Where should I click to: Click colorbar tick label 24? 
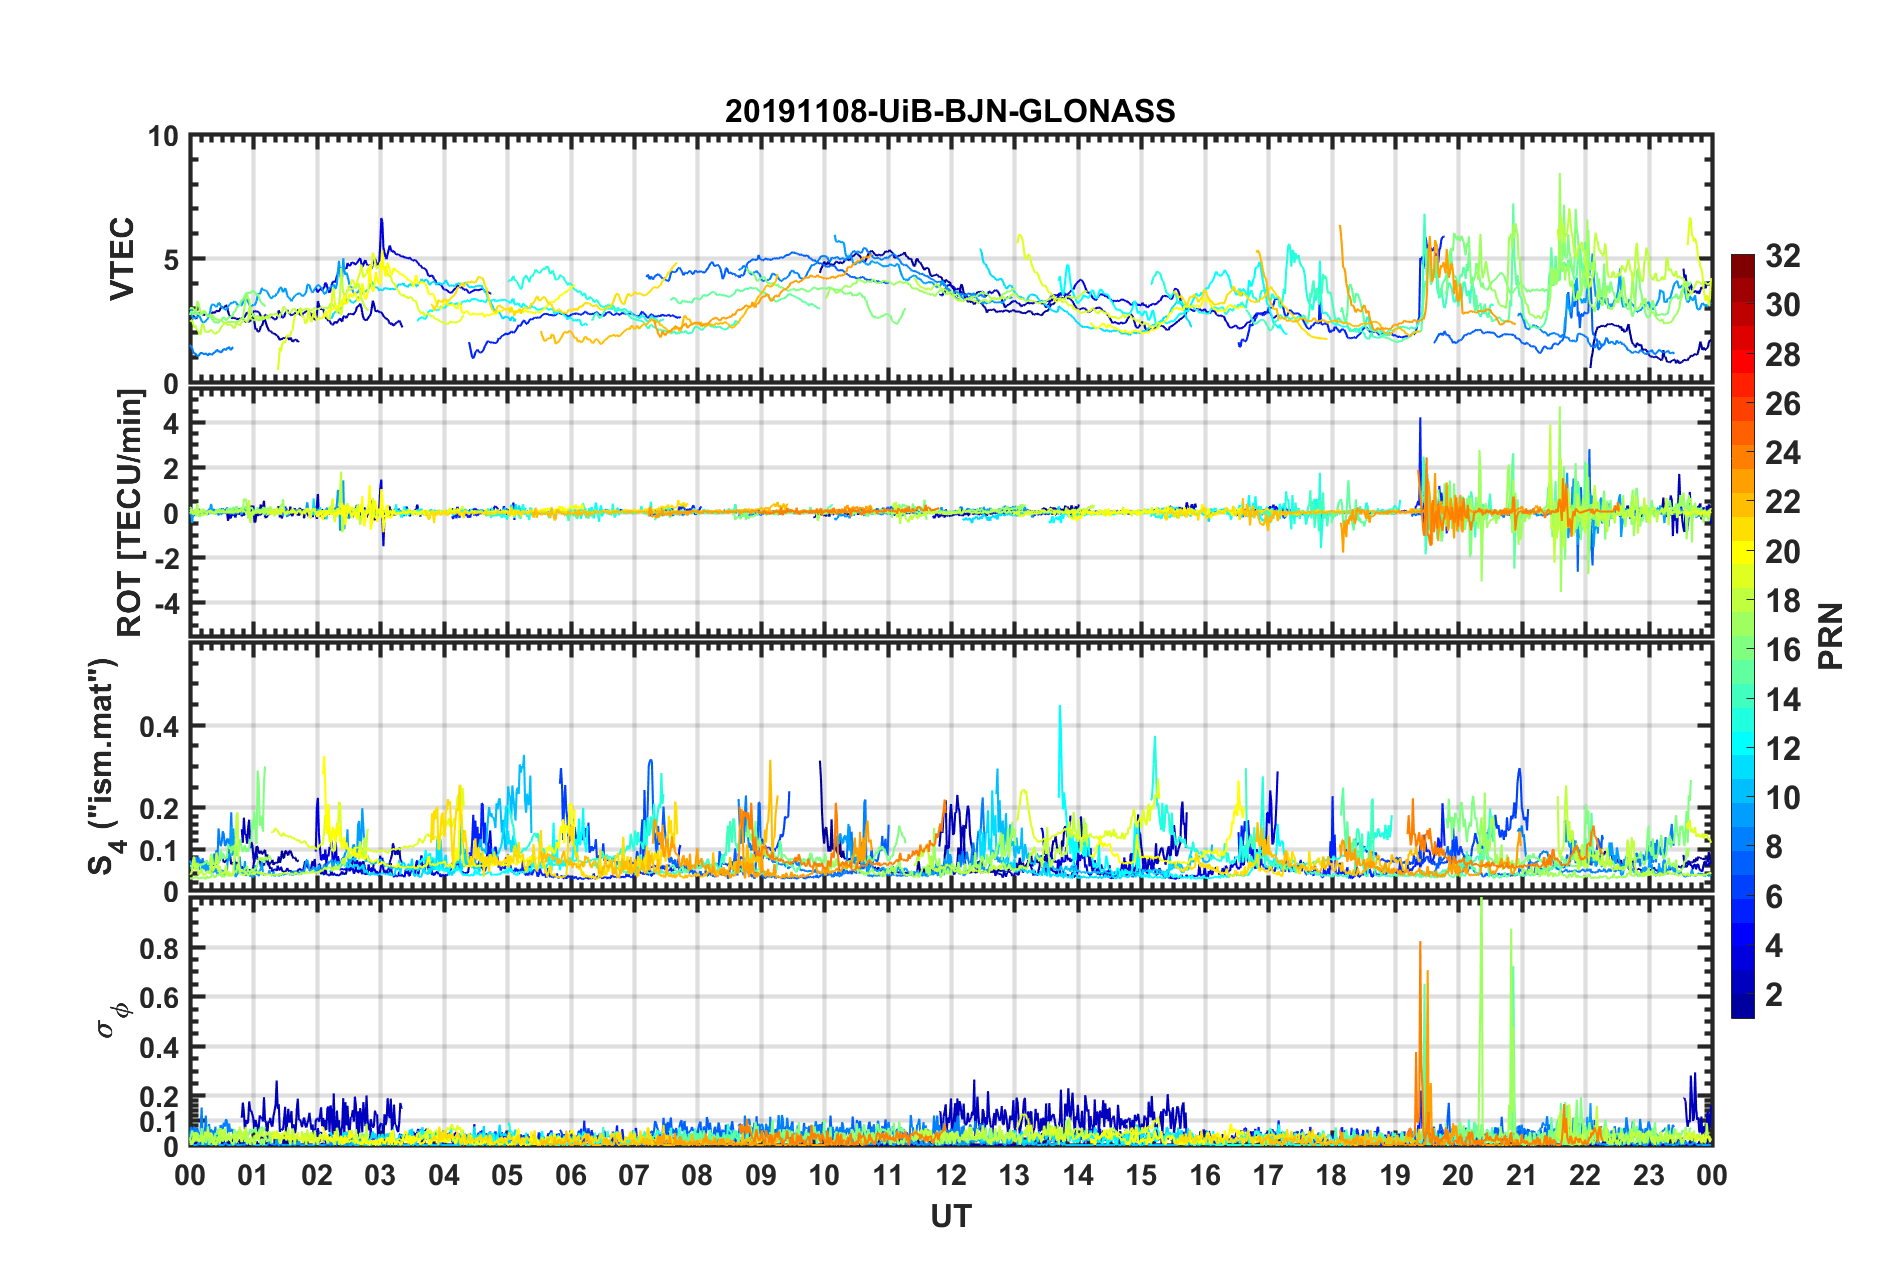pyautogui.click(x=1782, y=453)
